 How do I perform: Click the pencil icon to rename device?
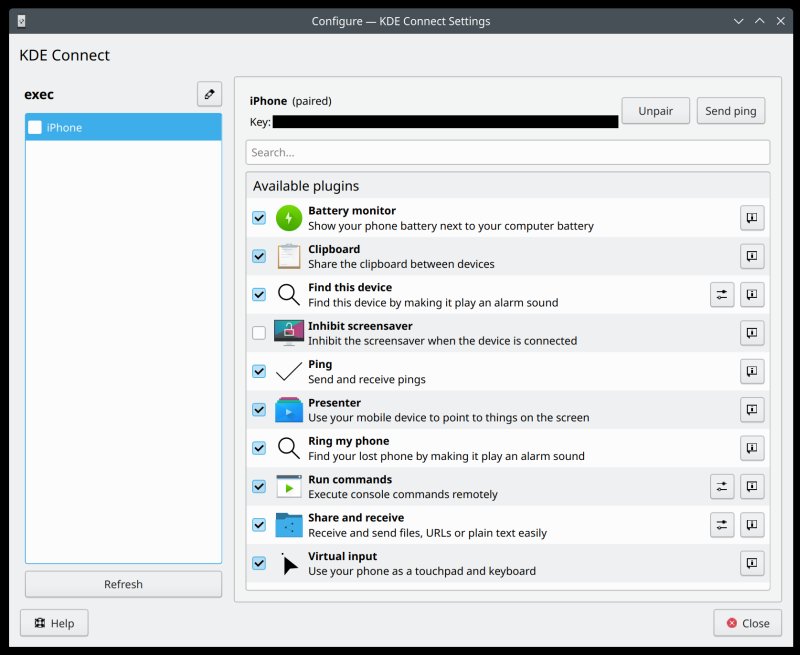pos(209,94)
